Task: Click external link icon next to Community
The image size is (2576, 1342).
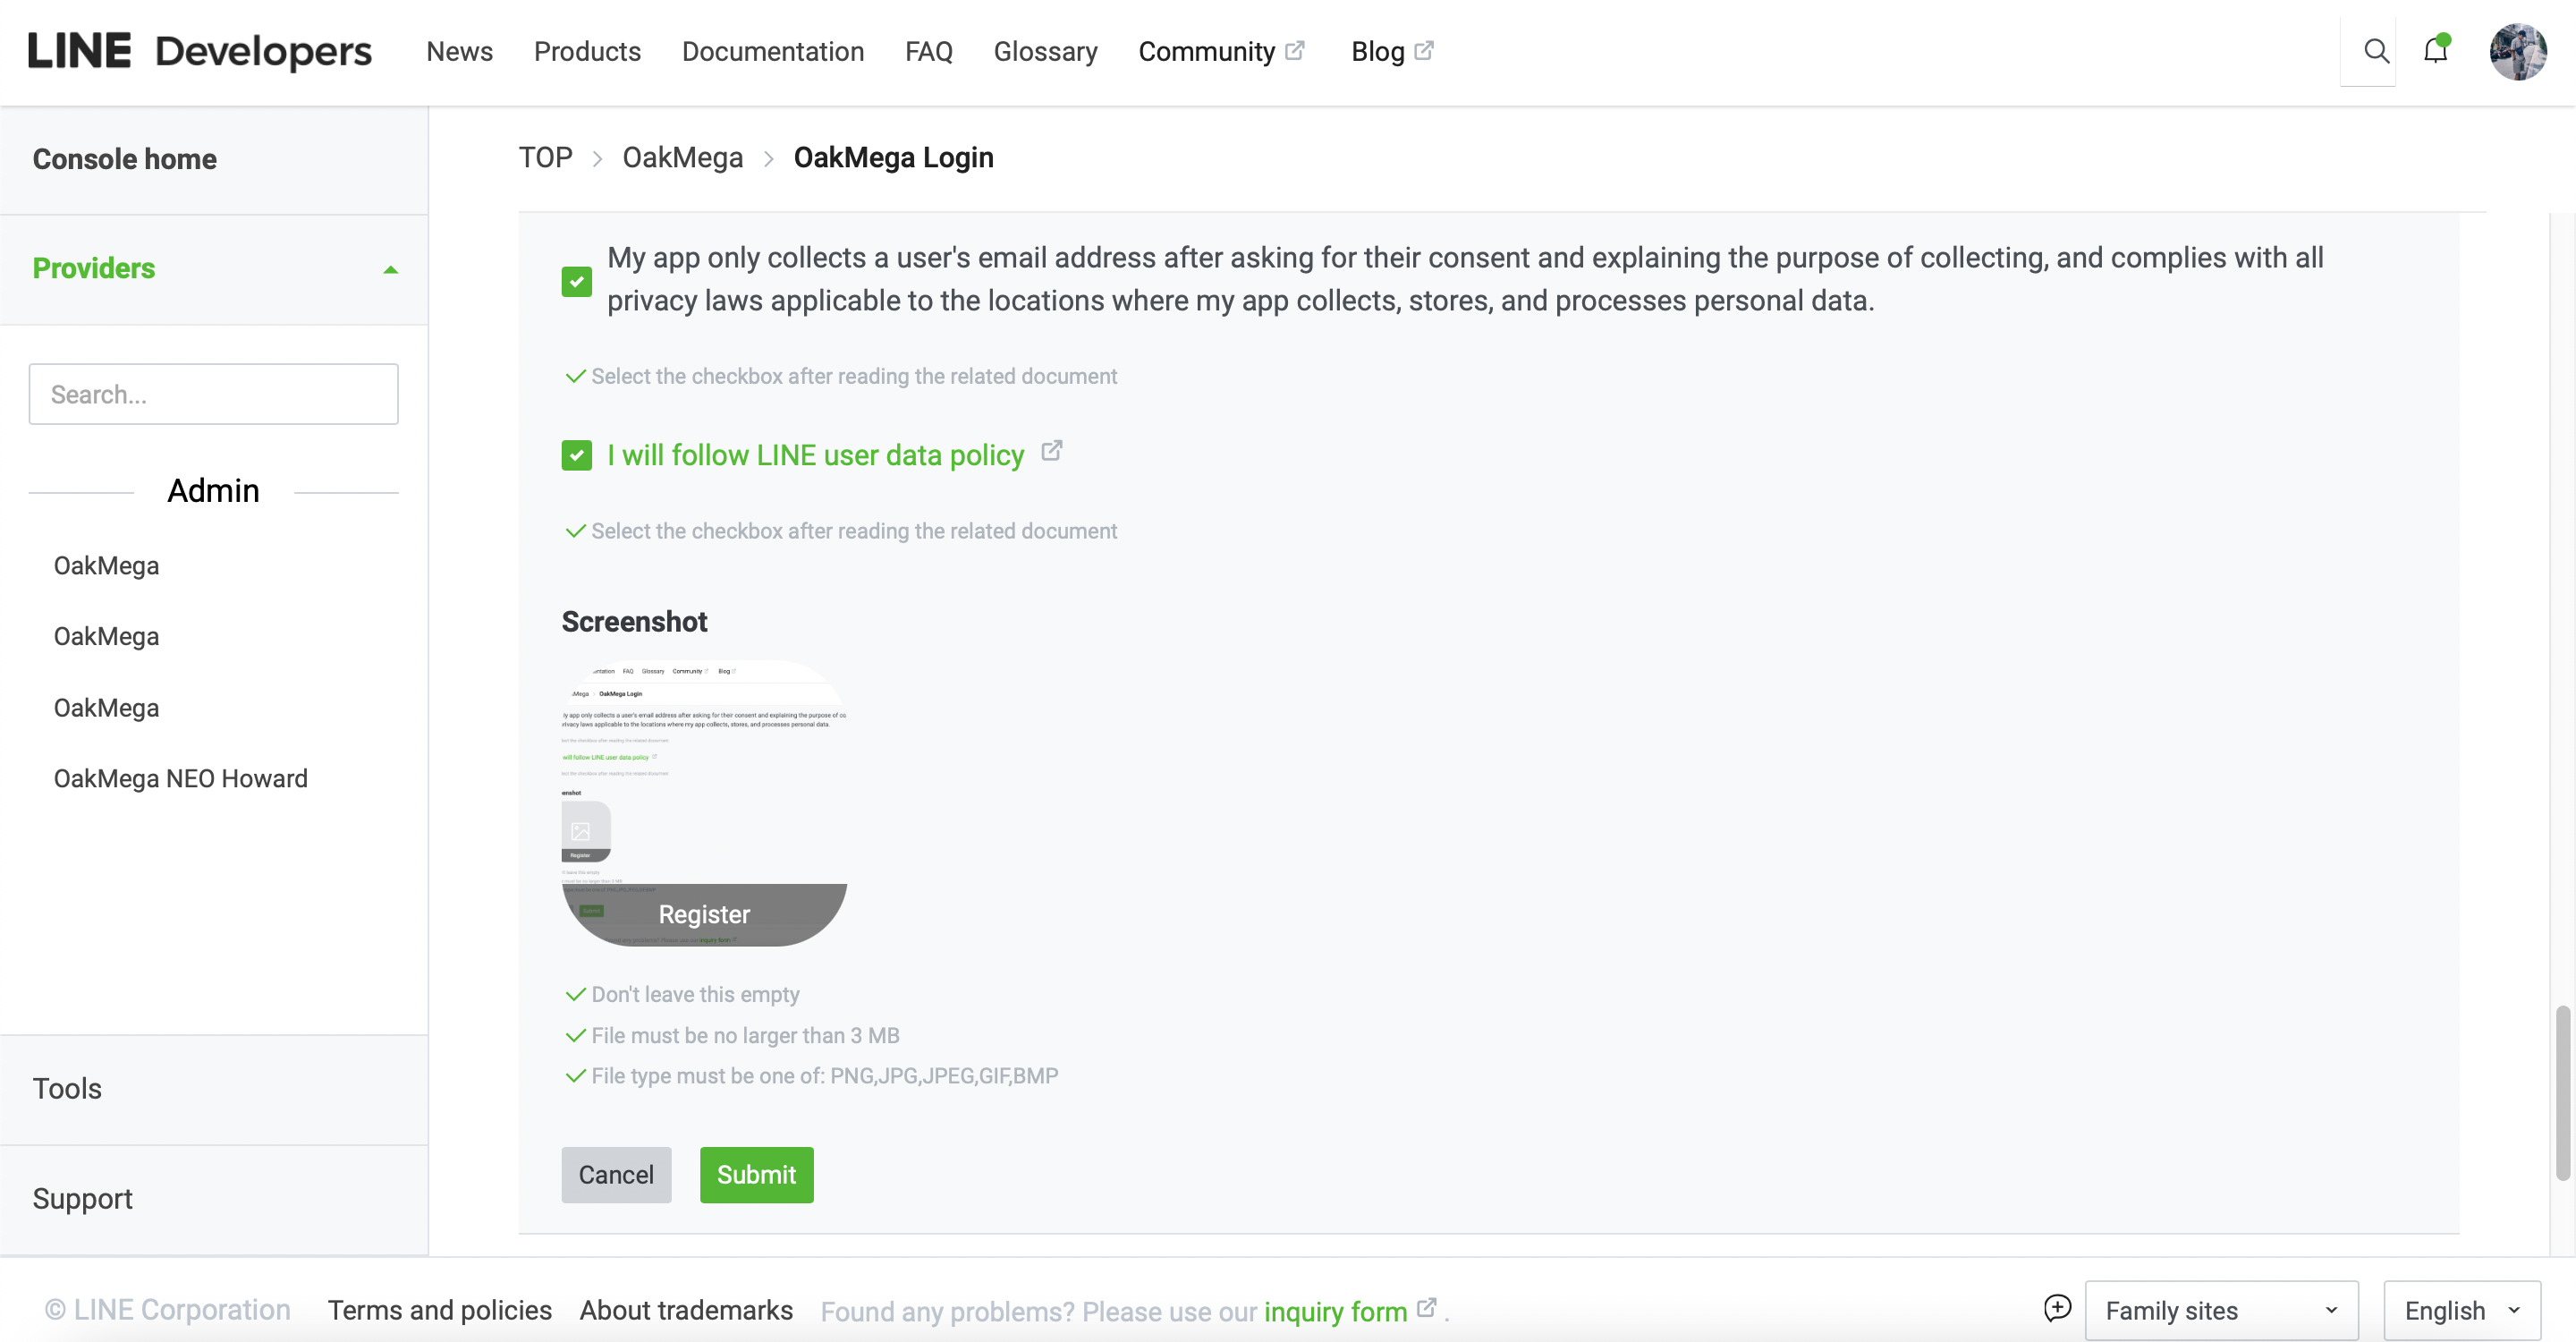Action: coord(1295,50)
